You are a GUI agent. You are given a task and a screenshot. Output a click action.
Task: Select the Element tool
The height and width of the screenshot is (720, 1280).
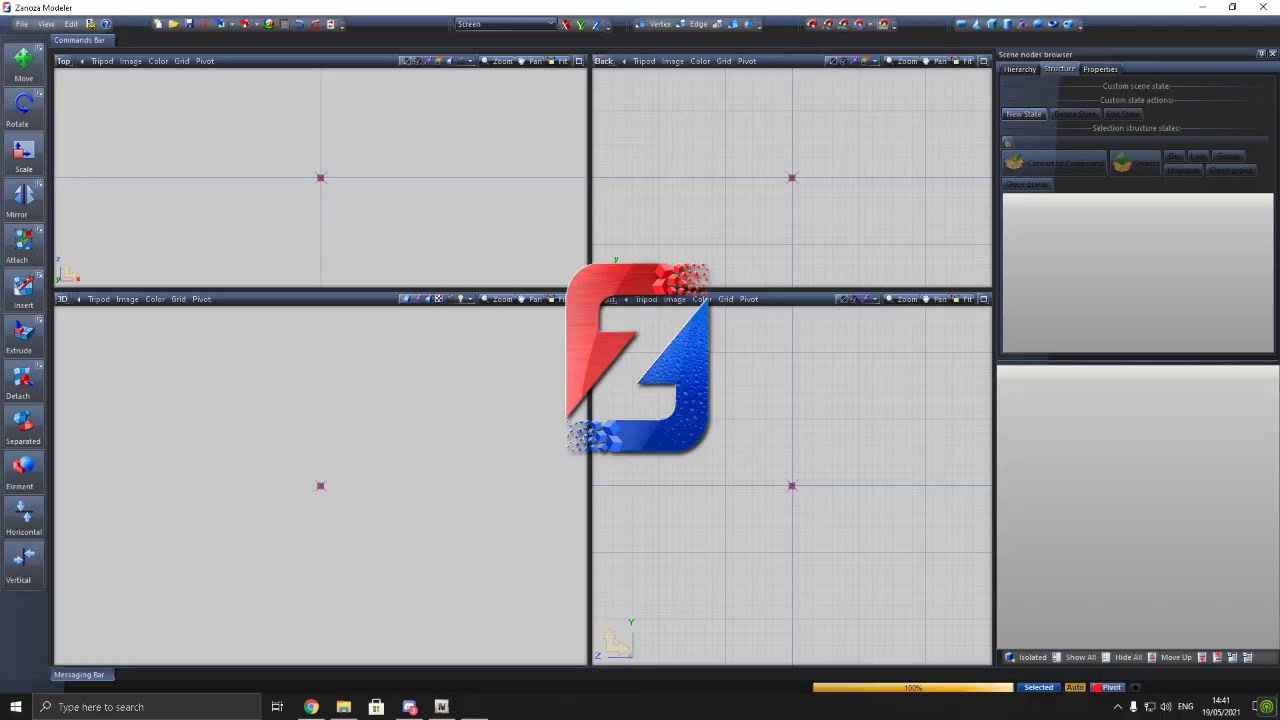pos(23,470)
